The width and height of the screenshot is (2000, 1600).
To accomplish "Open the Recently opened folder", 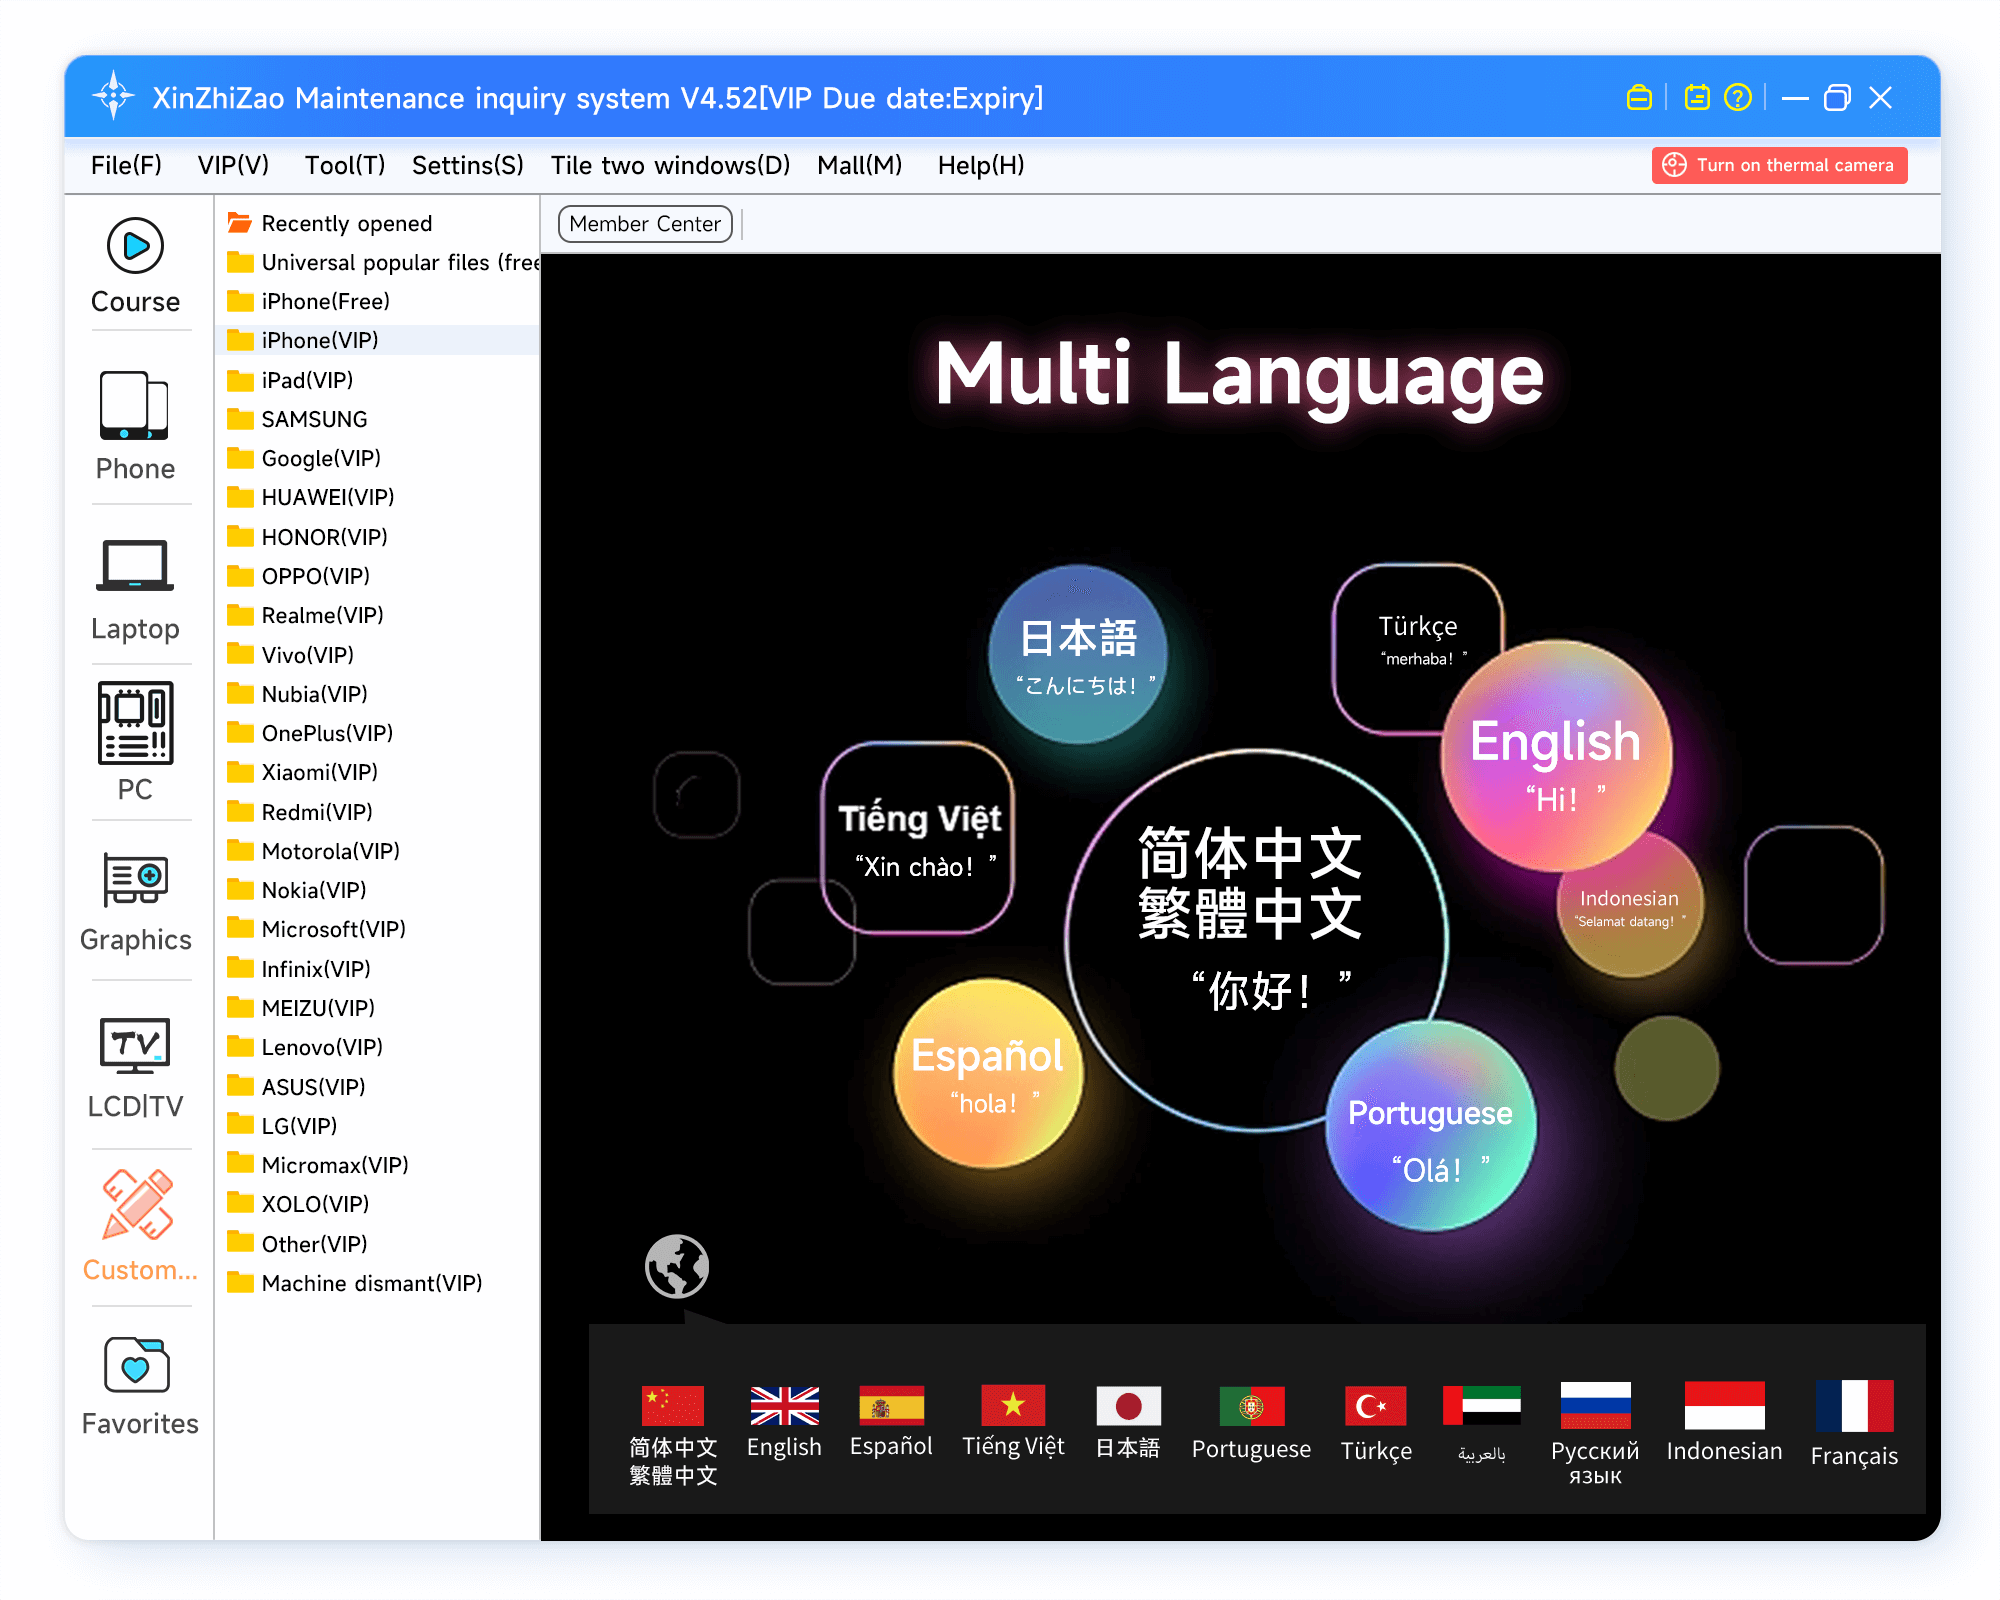I will pos(345,223).
